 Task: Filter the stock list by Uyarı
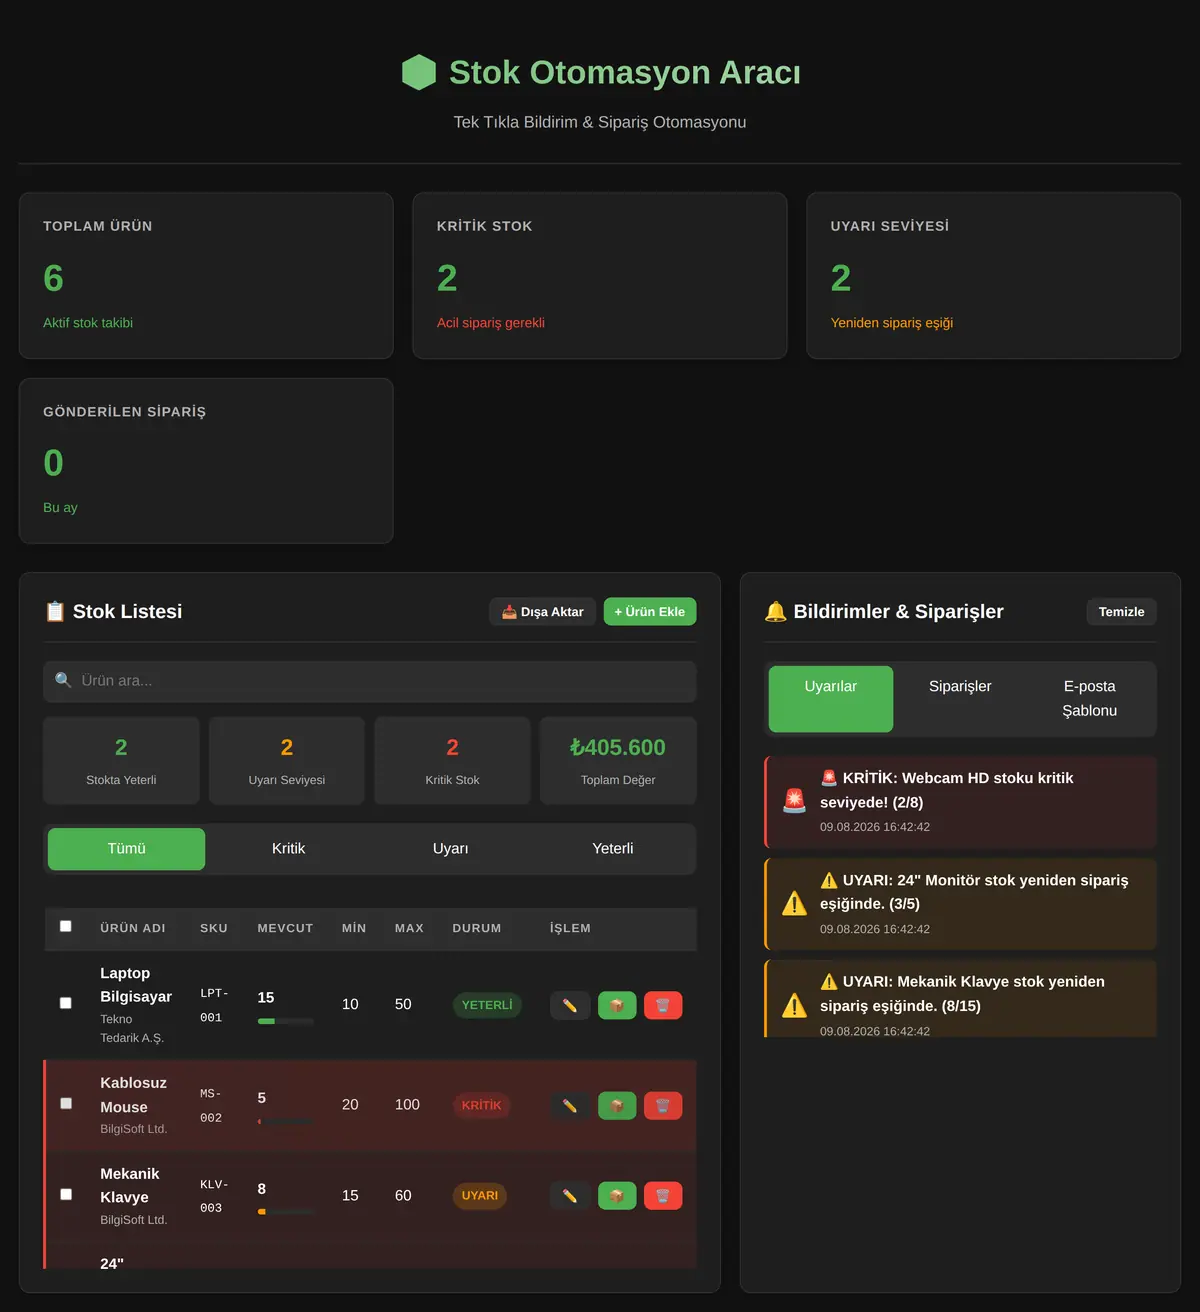click(450, 849)
